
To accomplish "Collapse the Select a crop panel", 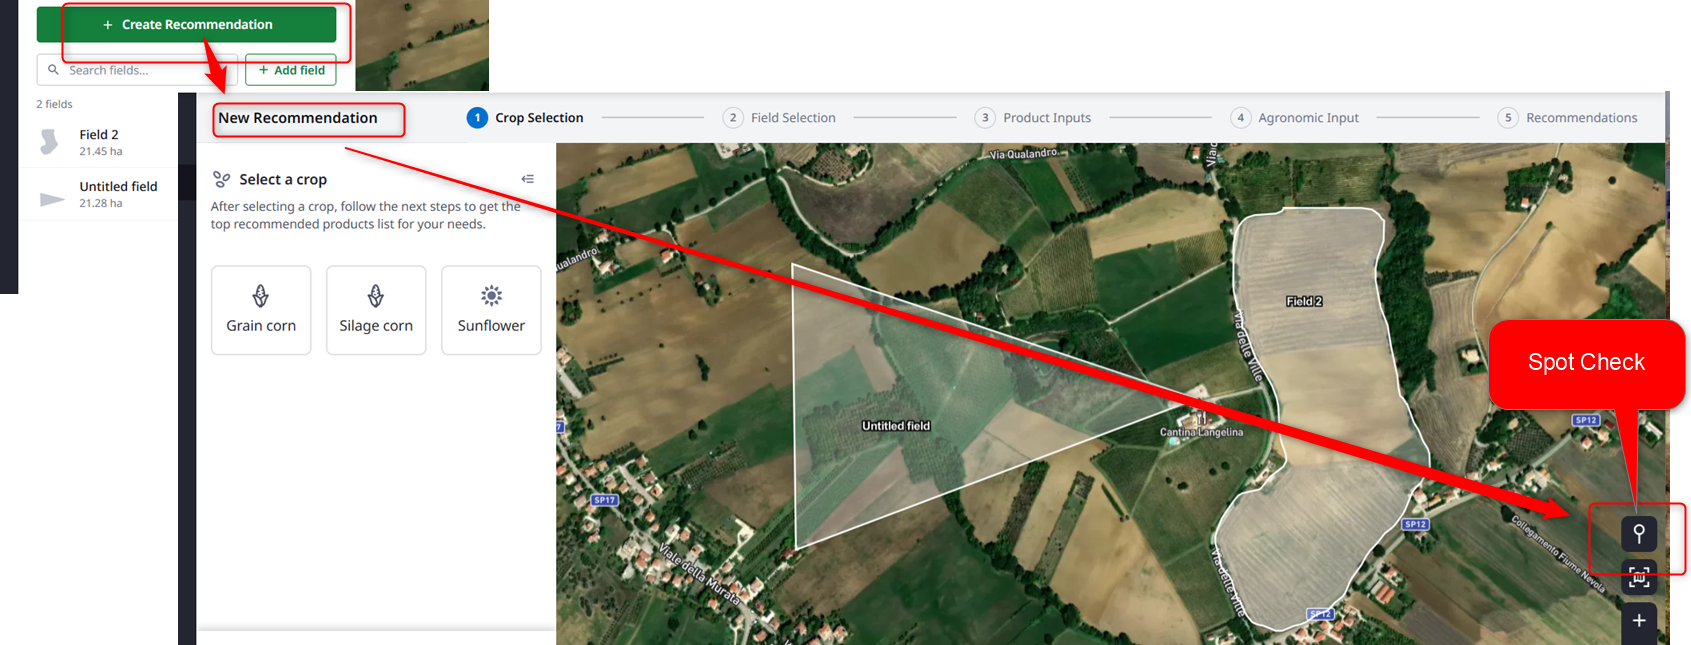I will point(527,179).
